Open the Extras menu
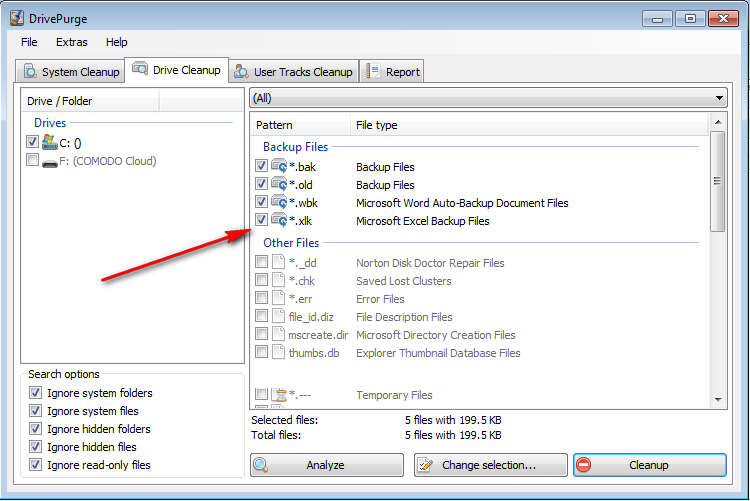 pos(72,42)
